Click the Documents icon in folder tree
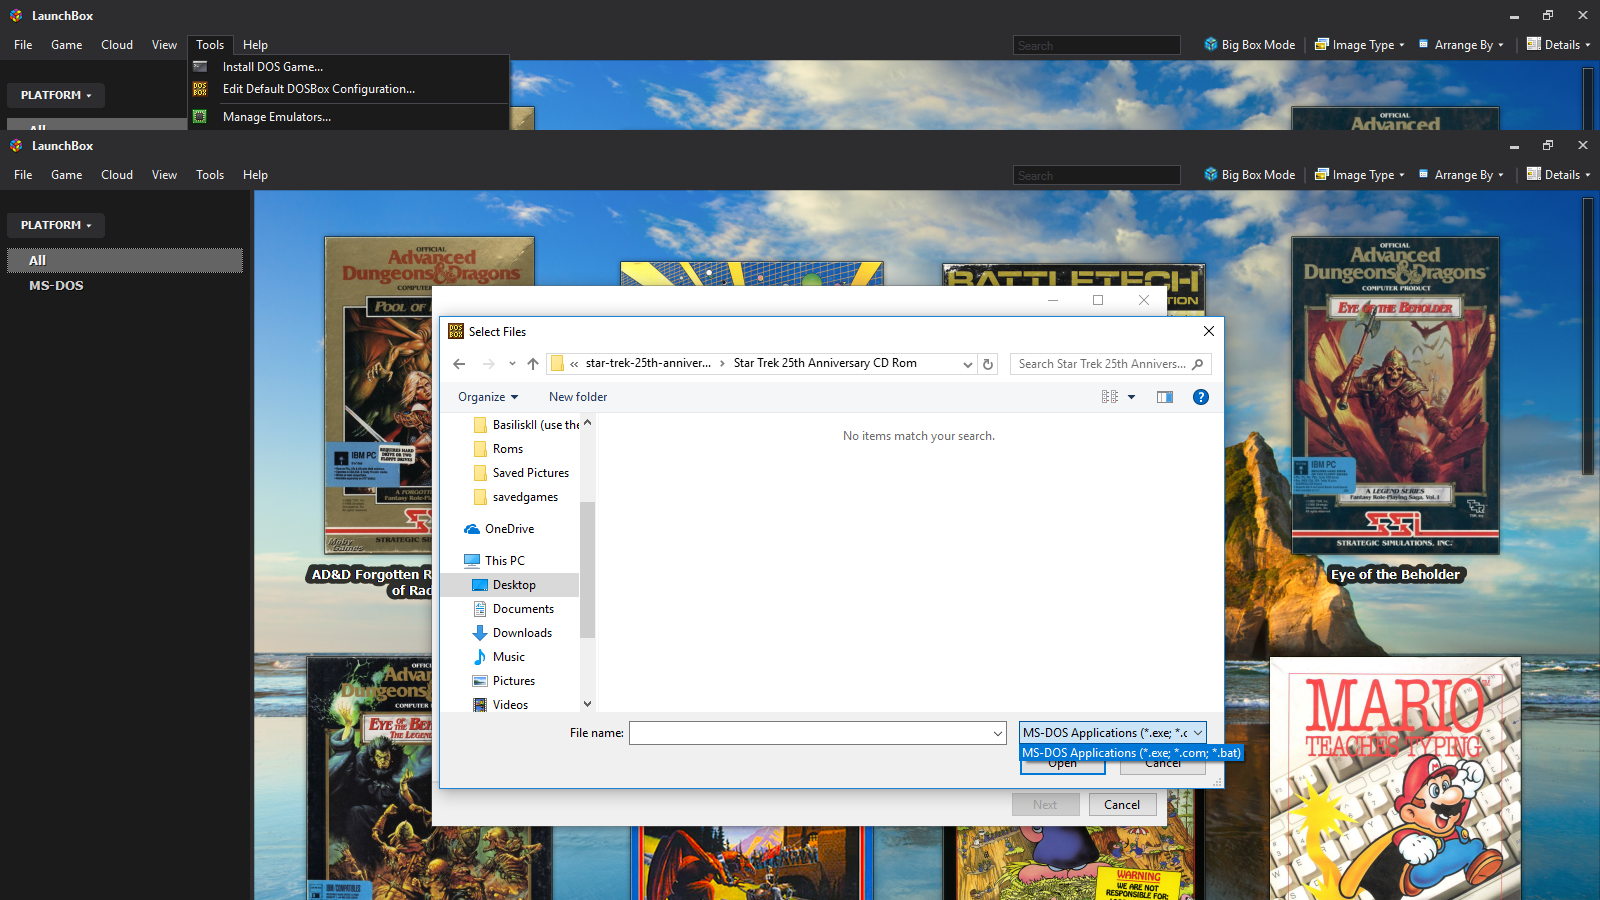This screenshot has height=900, width=1600. (x=480, y=609)
